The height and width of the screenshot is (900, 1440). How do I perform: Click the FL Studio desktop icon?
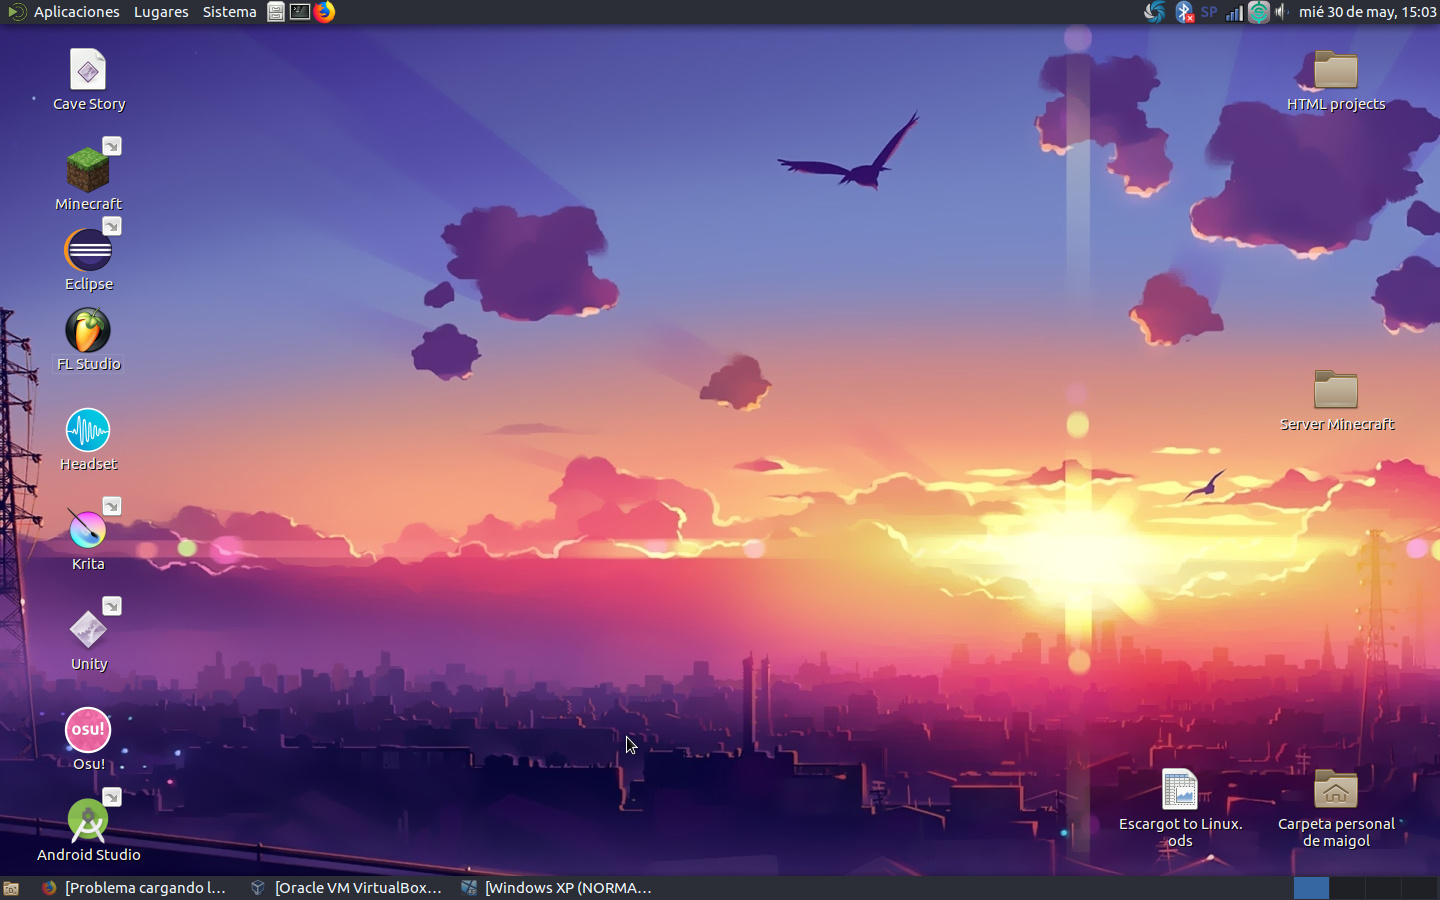coord(88,331)
